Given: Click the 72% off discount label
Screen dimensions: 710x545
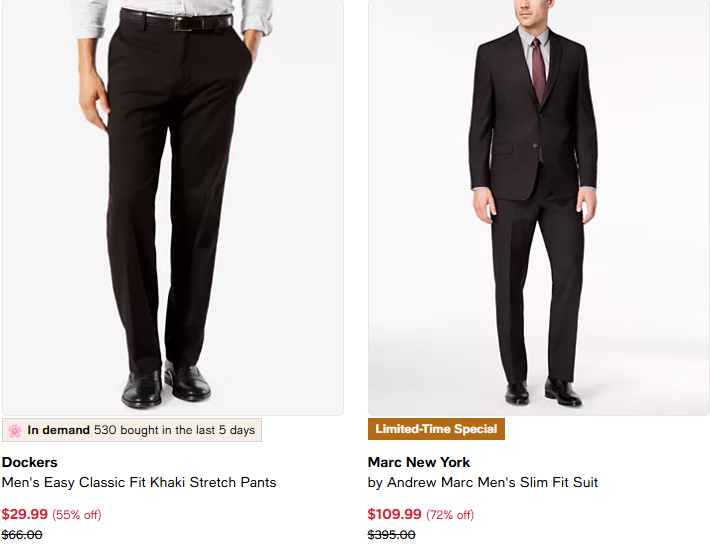Looking at the screenshot, I should [450, 515].
